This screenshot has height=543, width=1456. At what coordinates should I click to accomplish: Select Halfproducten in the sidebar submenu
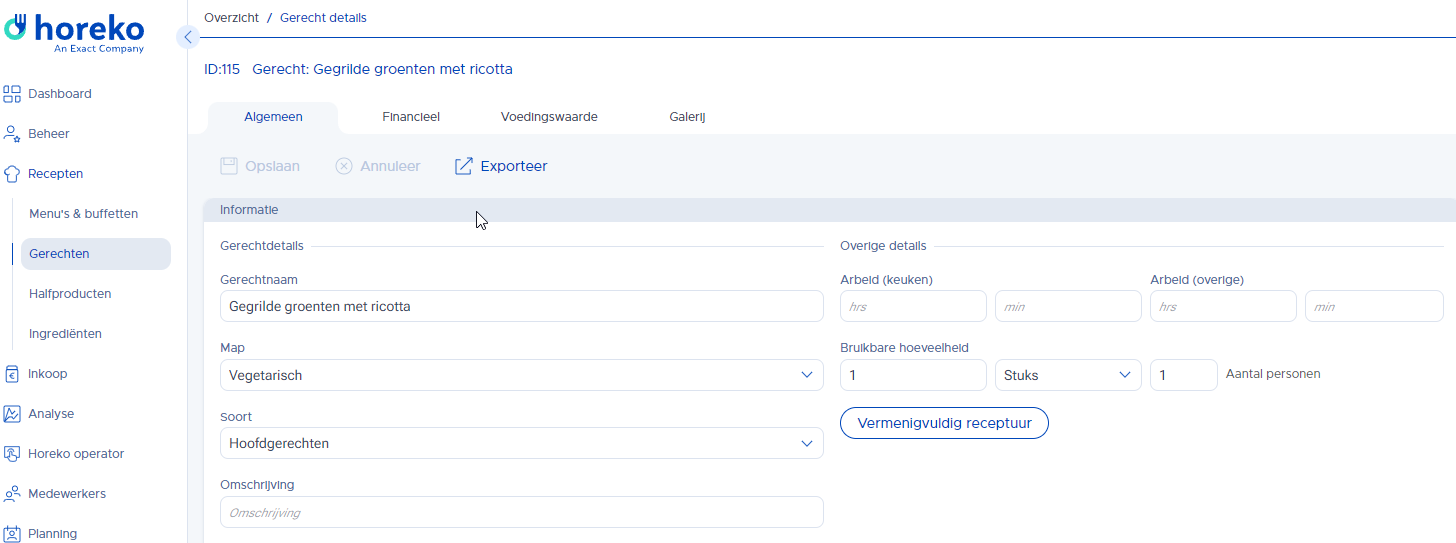coord(70,294)
